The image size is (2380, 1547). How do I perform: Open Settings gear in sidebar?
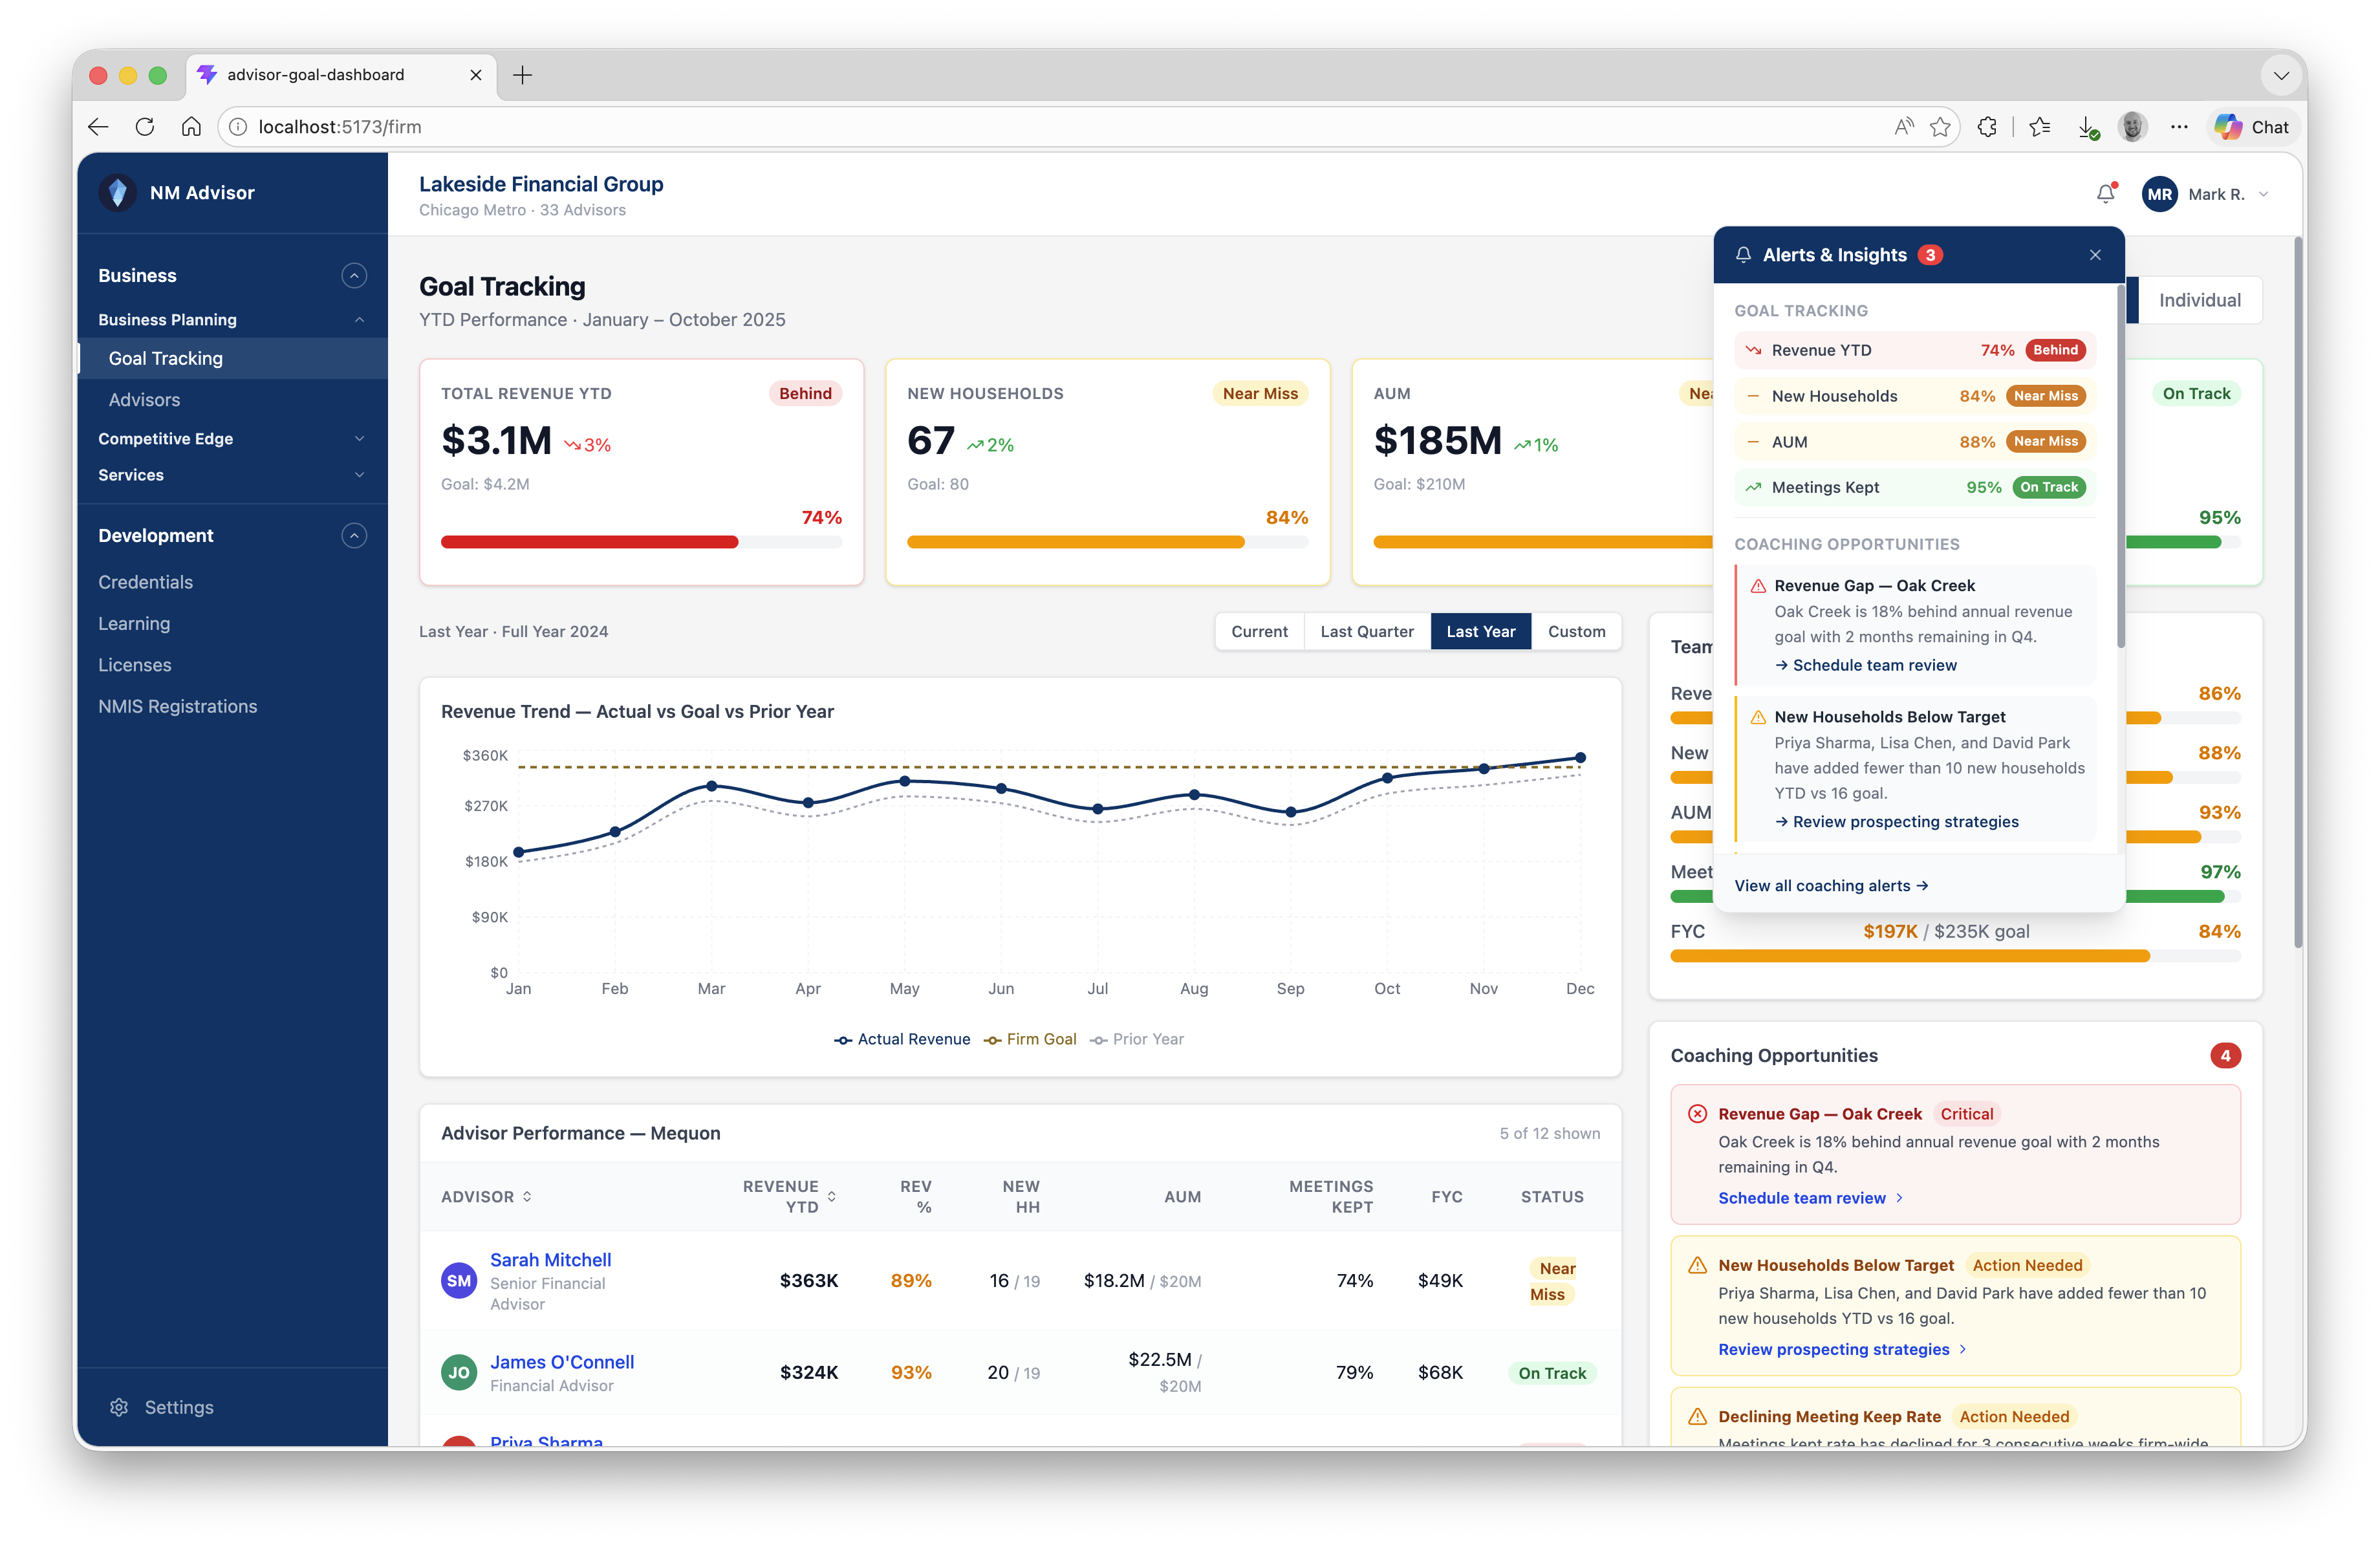pyautogui.click(x=119, y=1407)
